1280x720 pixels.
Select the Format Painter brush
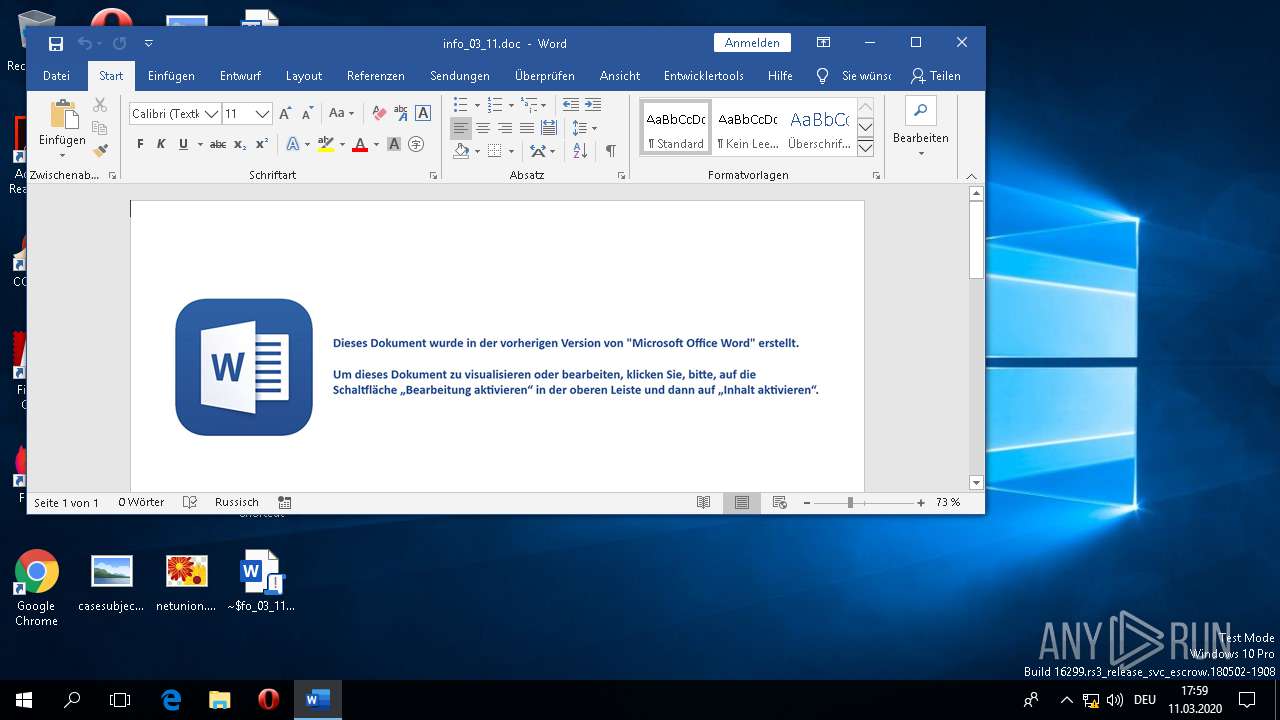99,151
